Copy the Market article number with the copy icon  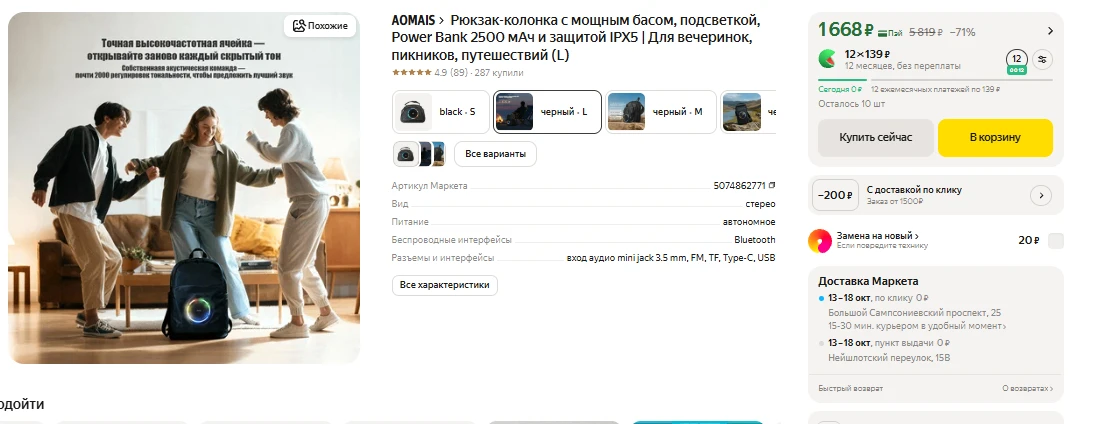pyautogui.click(x=772, y=186)
